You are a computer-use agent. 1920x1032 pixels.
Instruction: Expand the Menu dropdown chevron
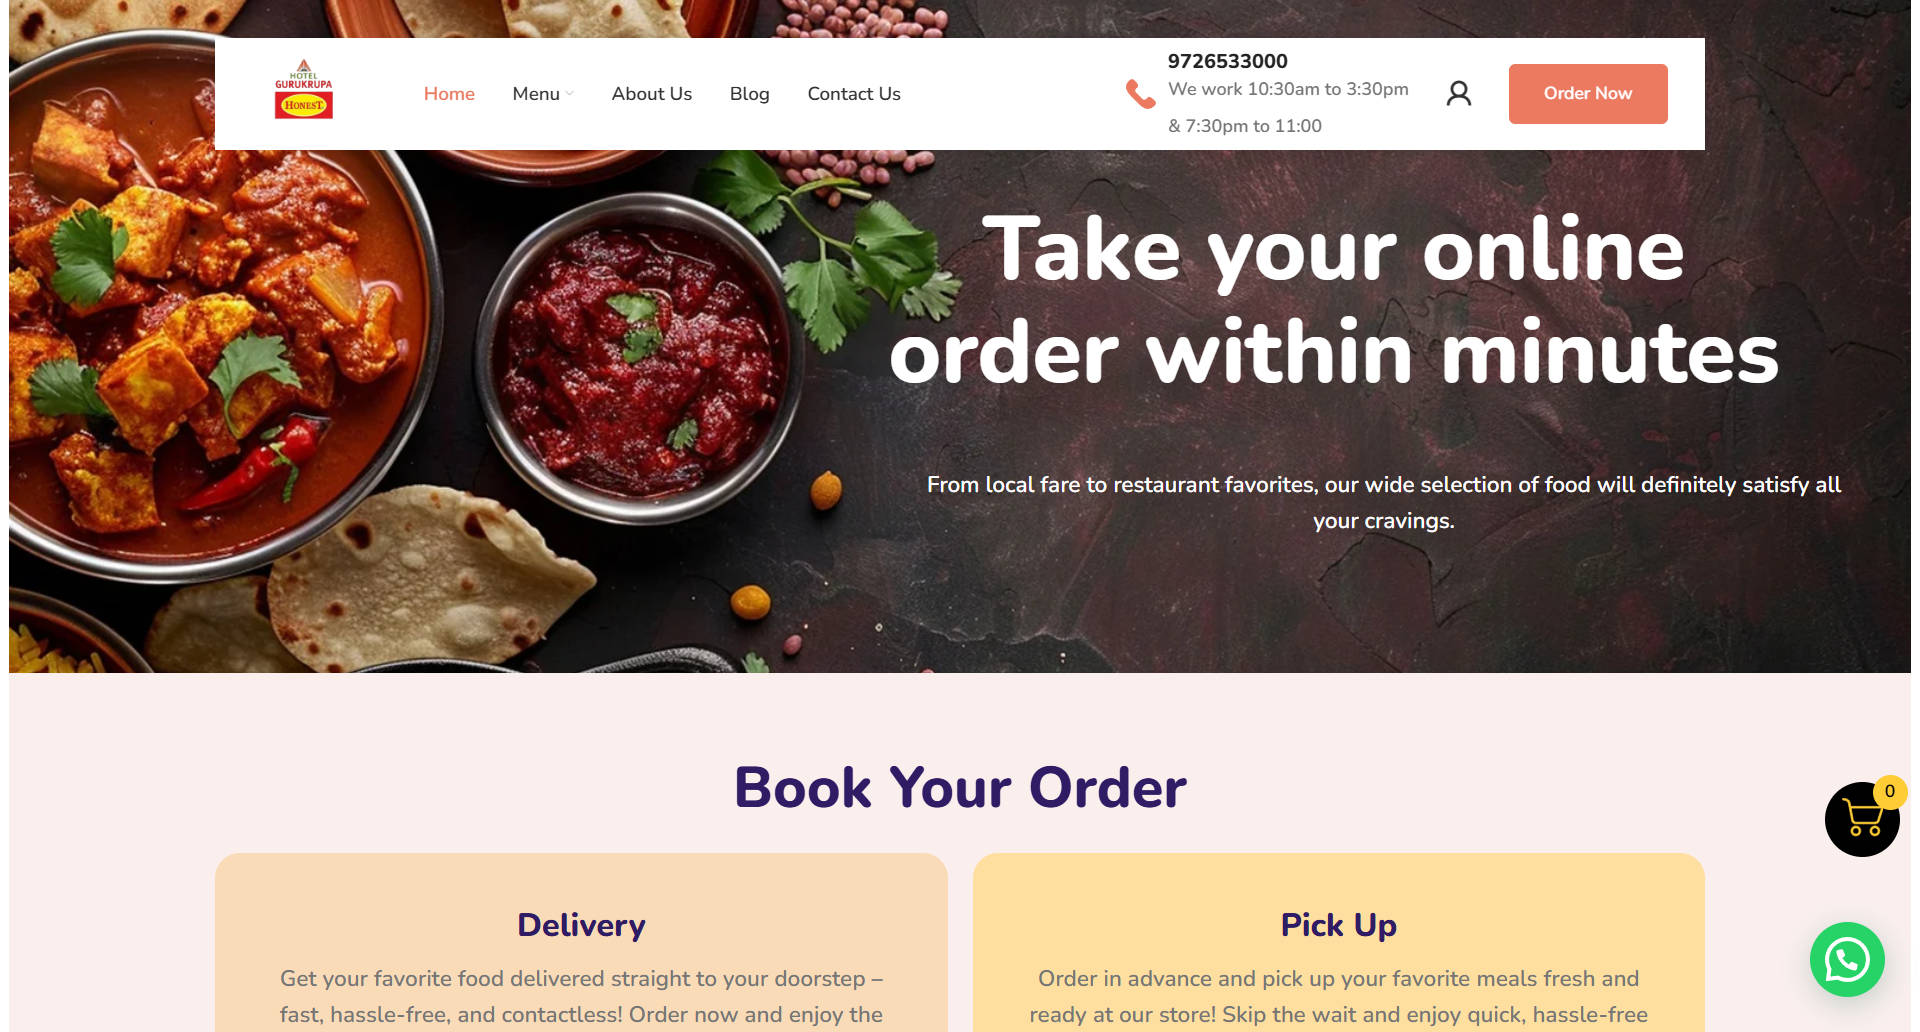tap(569, 94)
